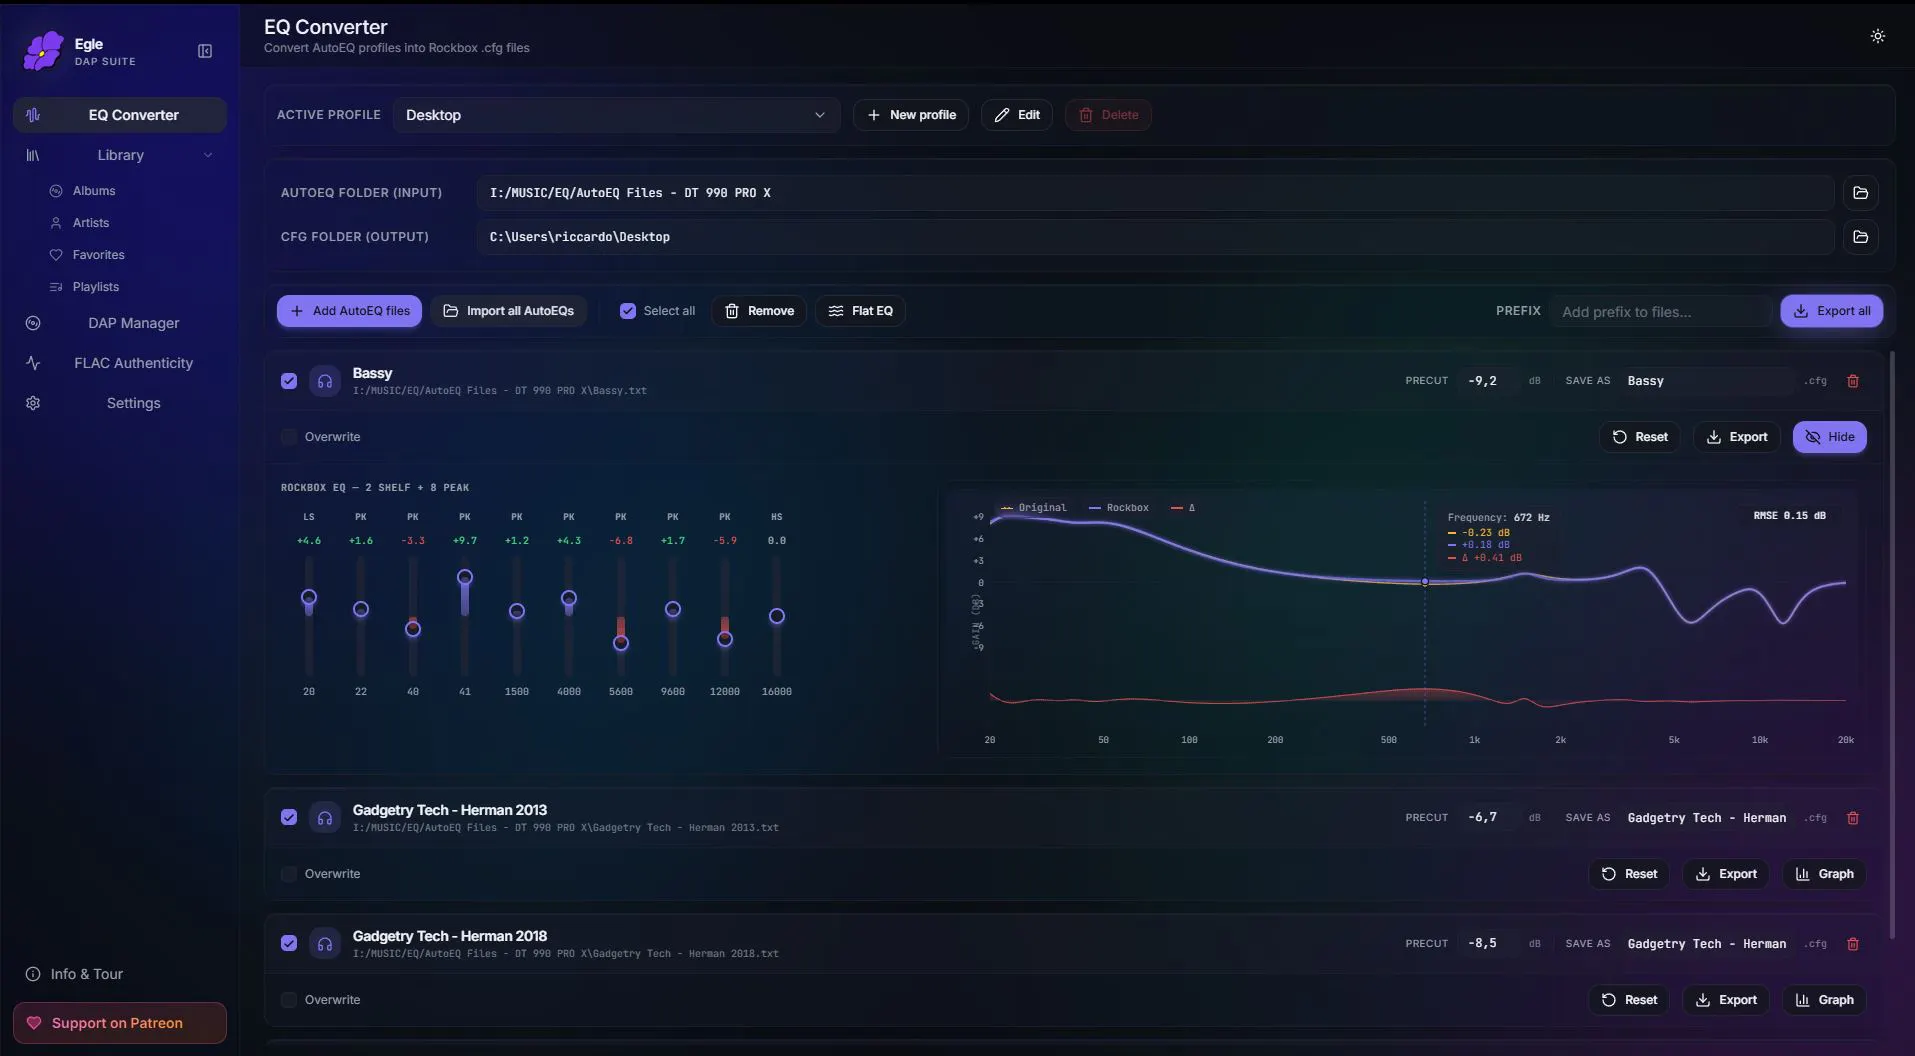Click Add AutoEQ files
Screen dimensions: 1915x1056
pyautogui.click(x=349, y=311)
